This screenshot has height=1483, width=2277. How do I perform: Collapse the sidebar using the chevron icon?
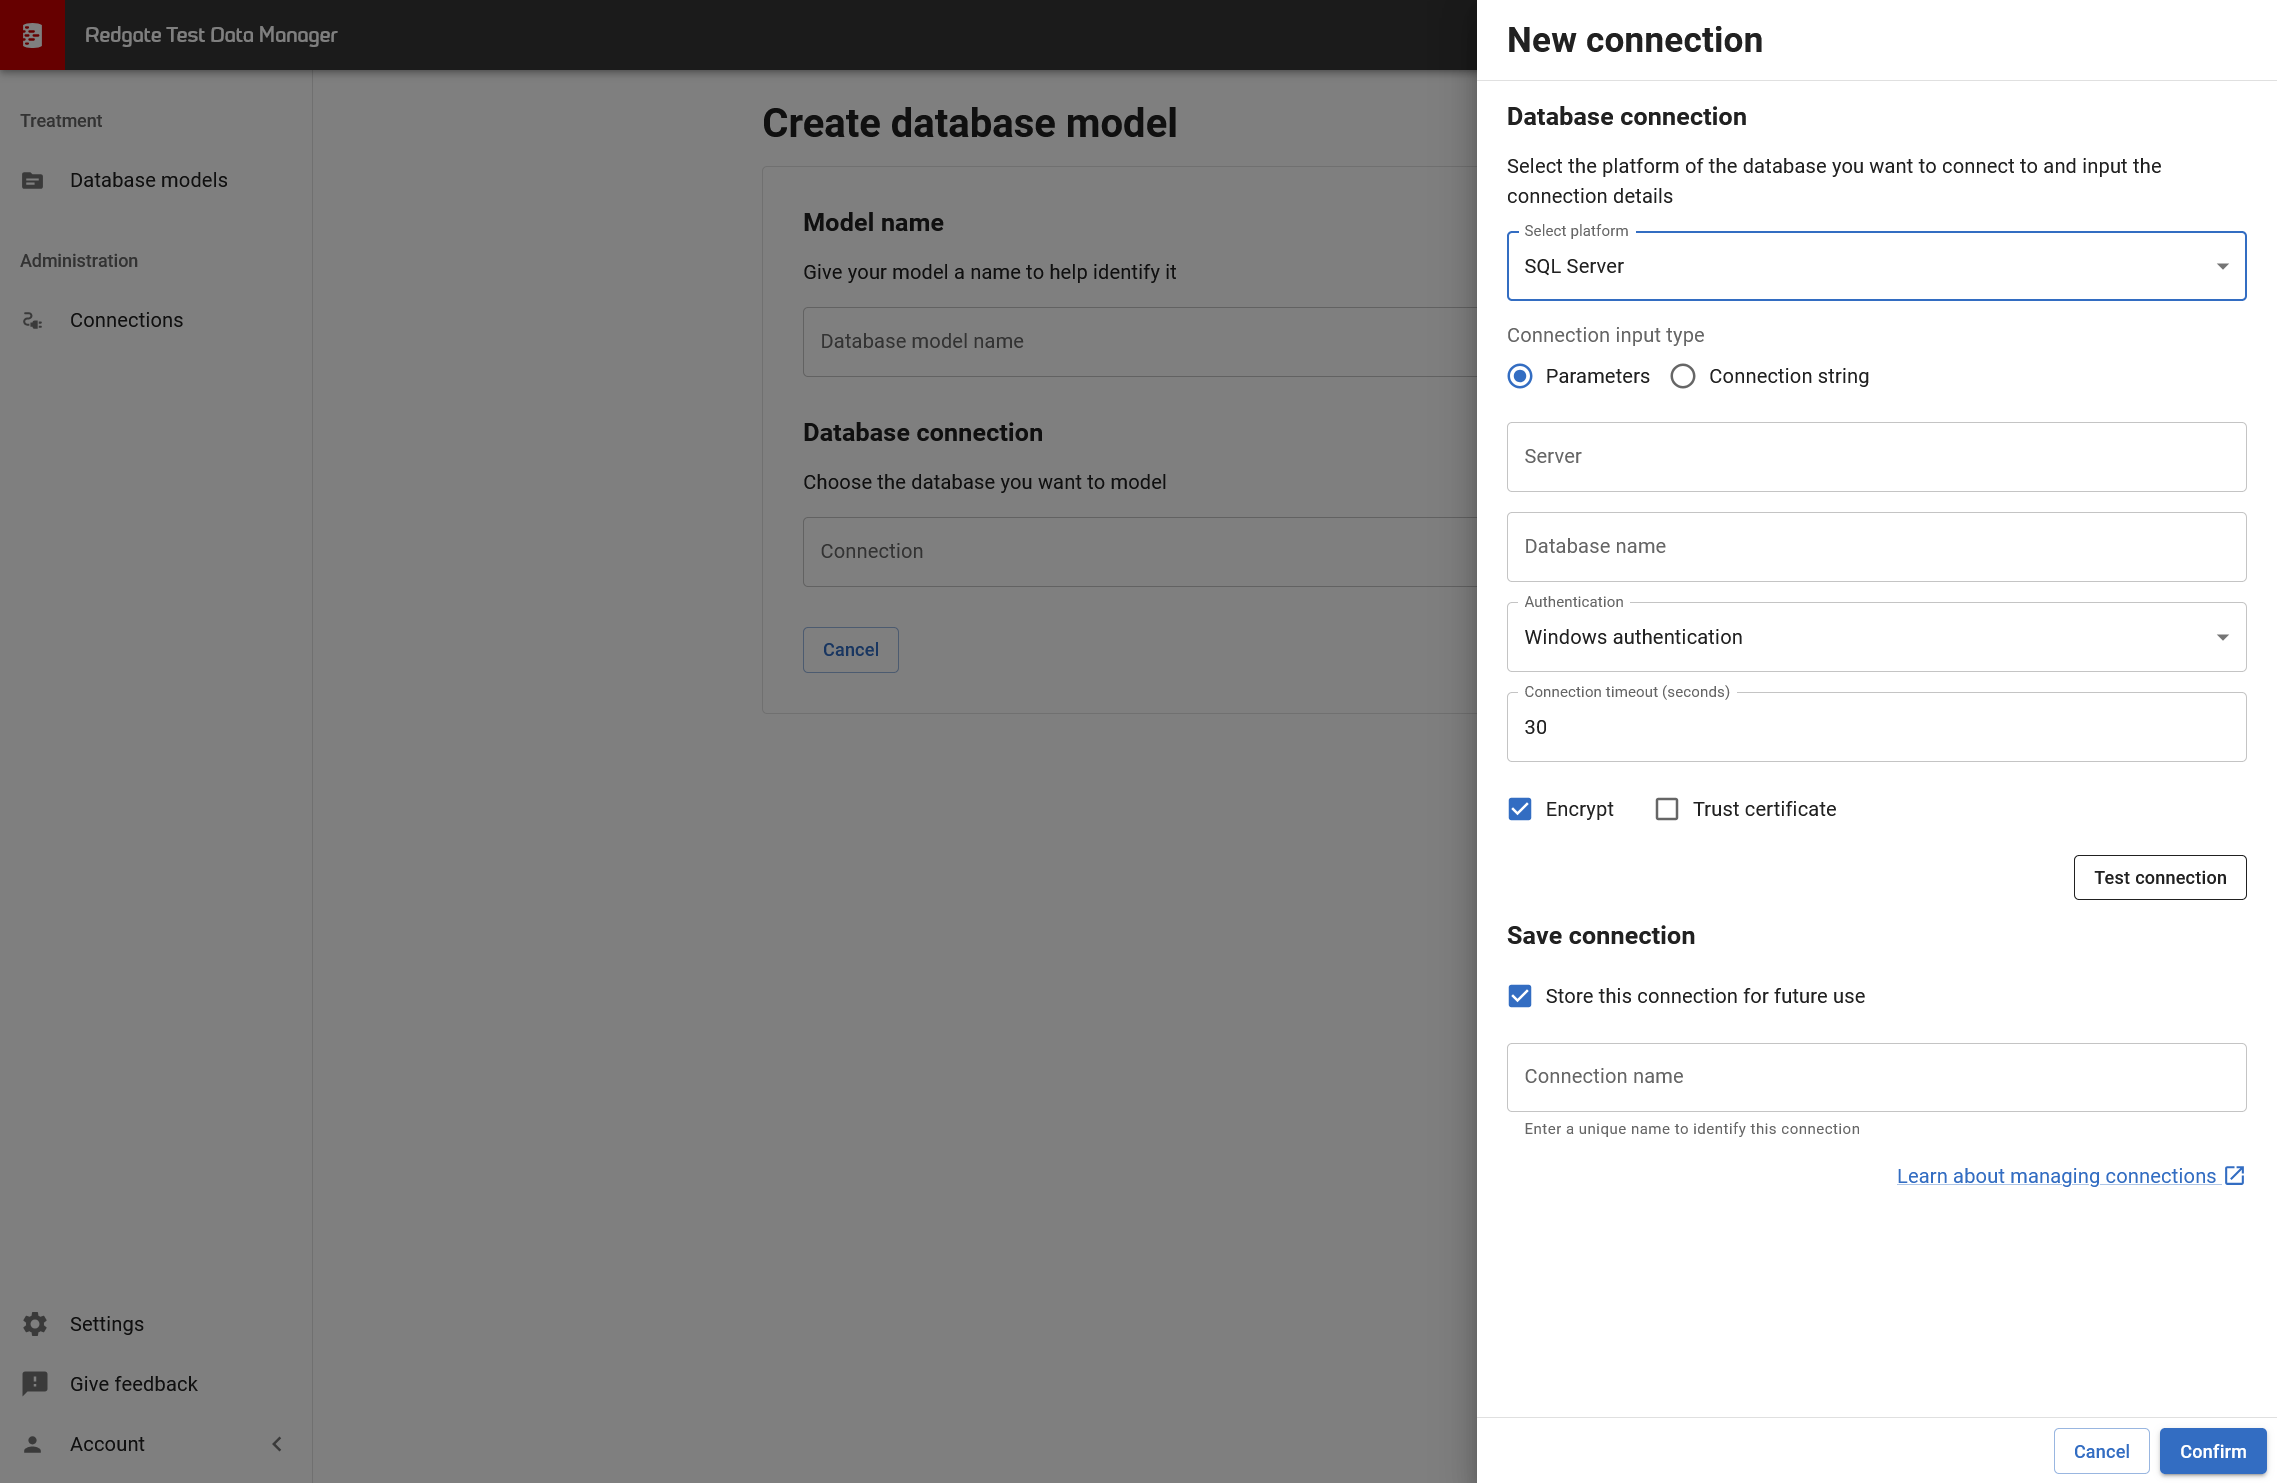pos(277,1444)
